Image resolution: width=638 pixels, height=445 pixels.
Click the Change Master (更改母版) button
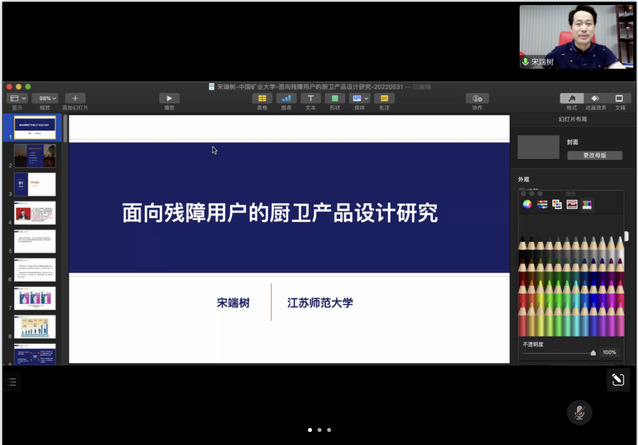594,155
